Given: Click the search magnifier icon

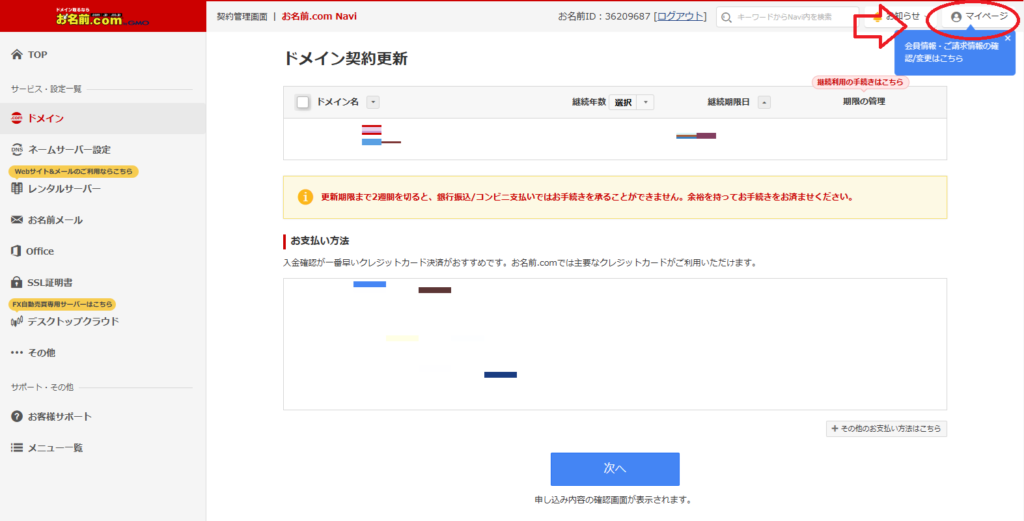Looking at the screenshot, I should tap(726, 17).
